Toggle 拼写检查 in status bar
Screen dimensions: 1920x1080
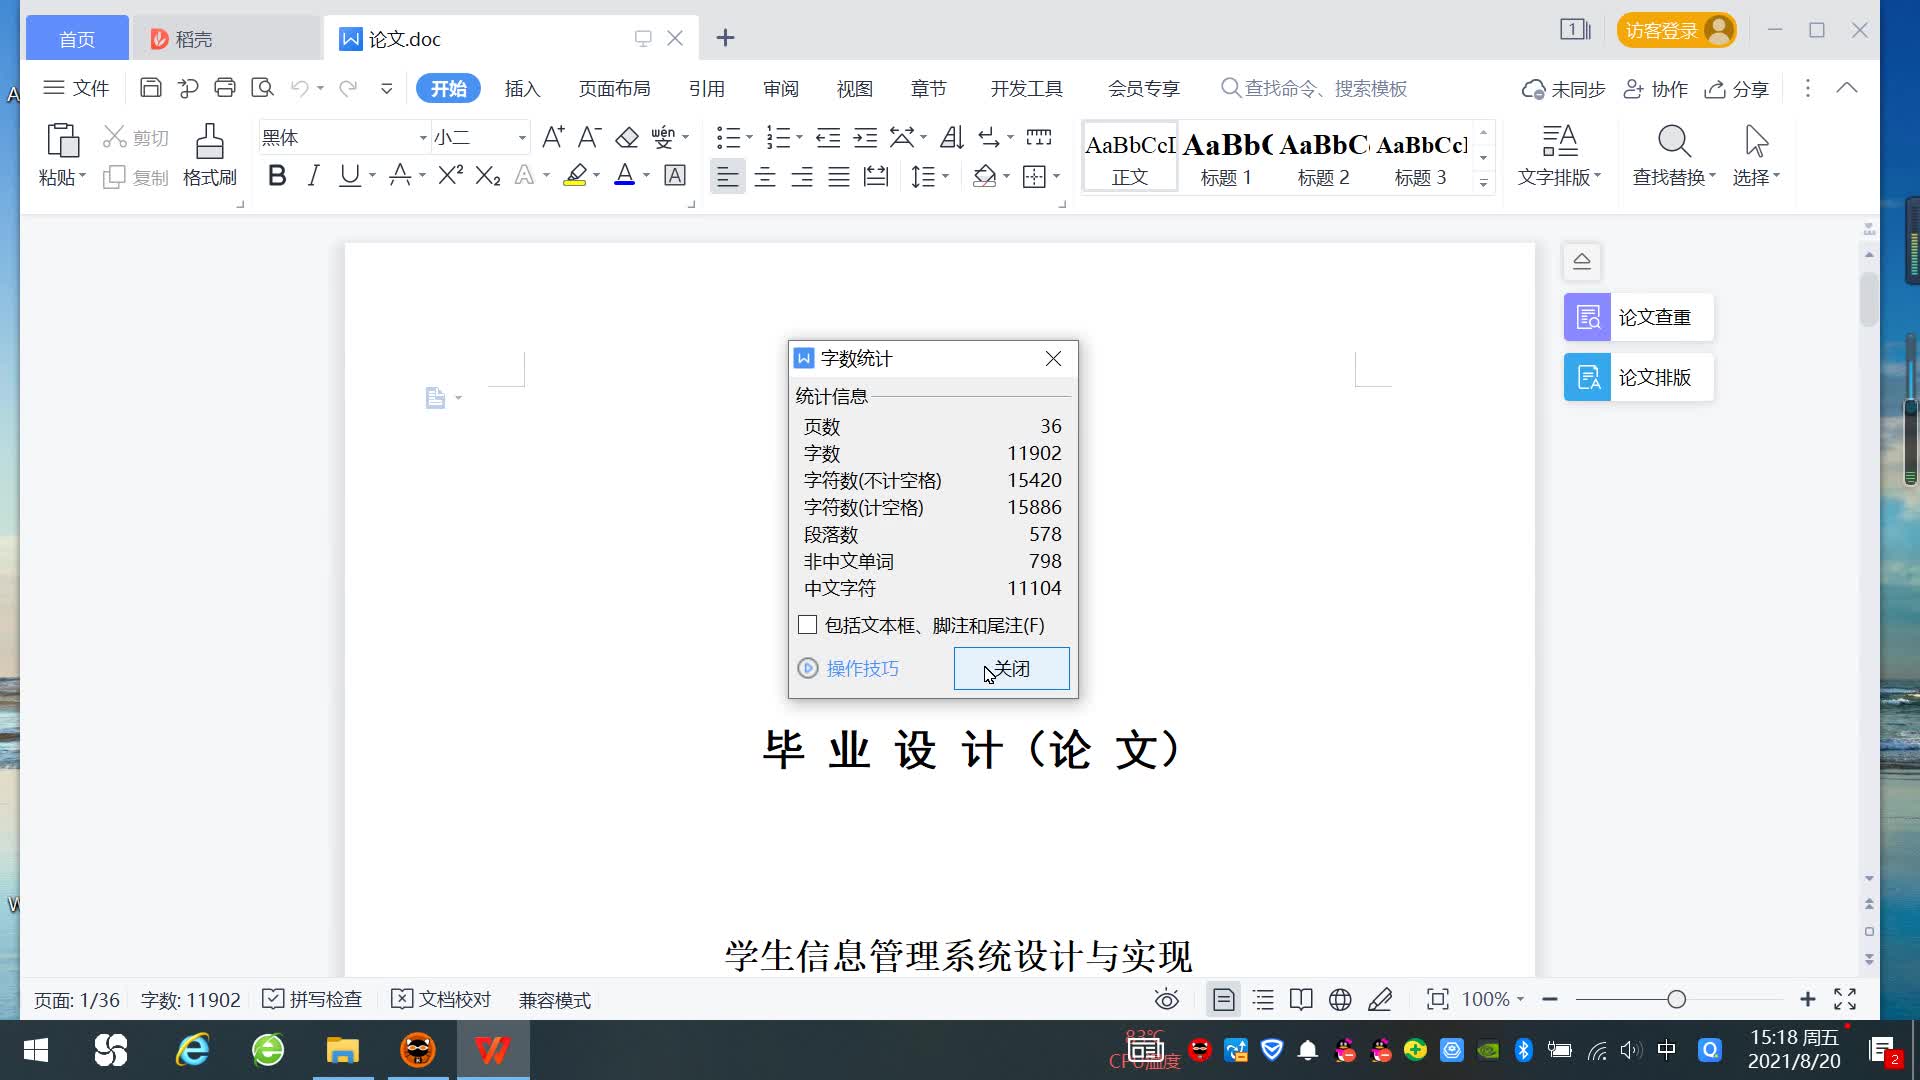[x=312, y=999]
